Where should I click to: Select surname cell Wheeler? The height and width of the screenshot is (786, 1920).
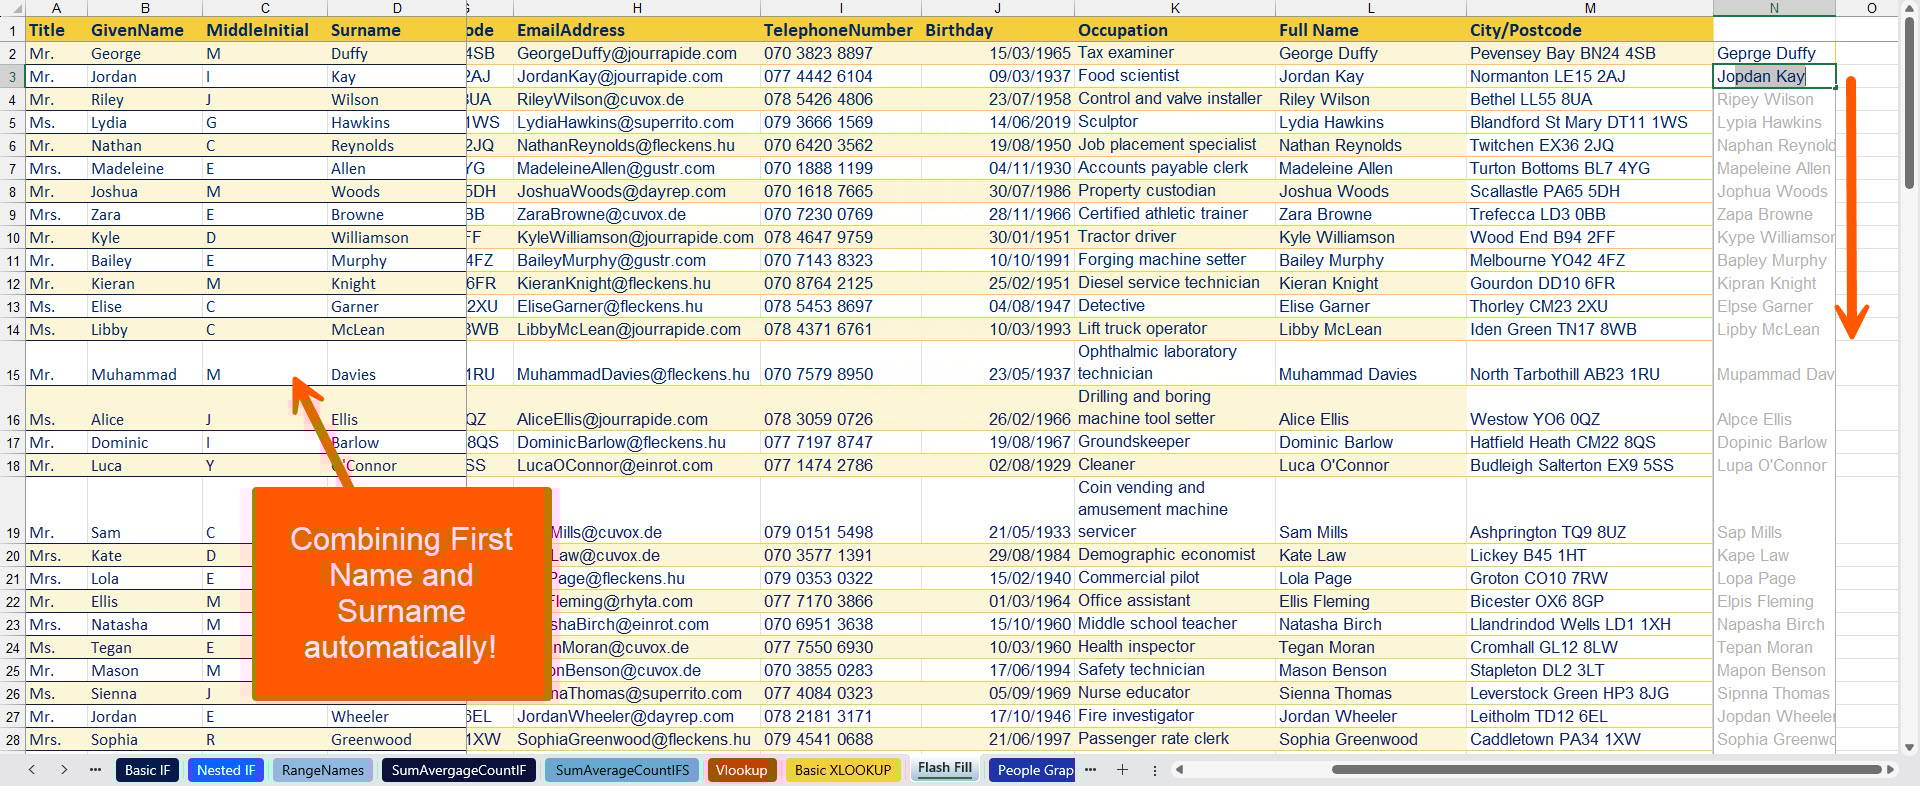pos(397,716)
